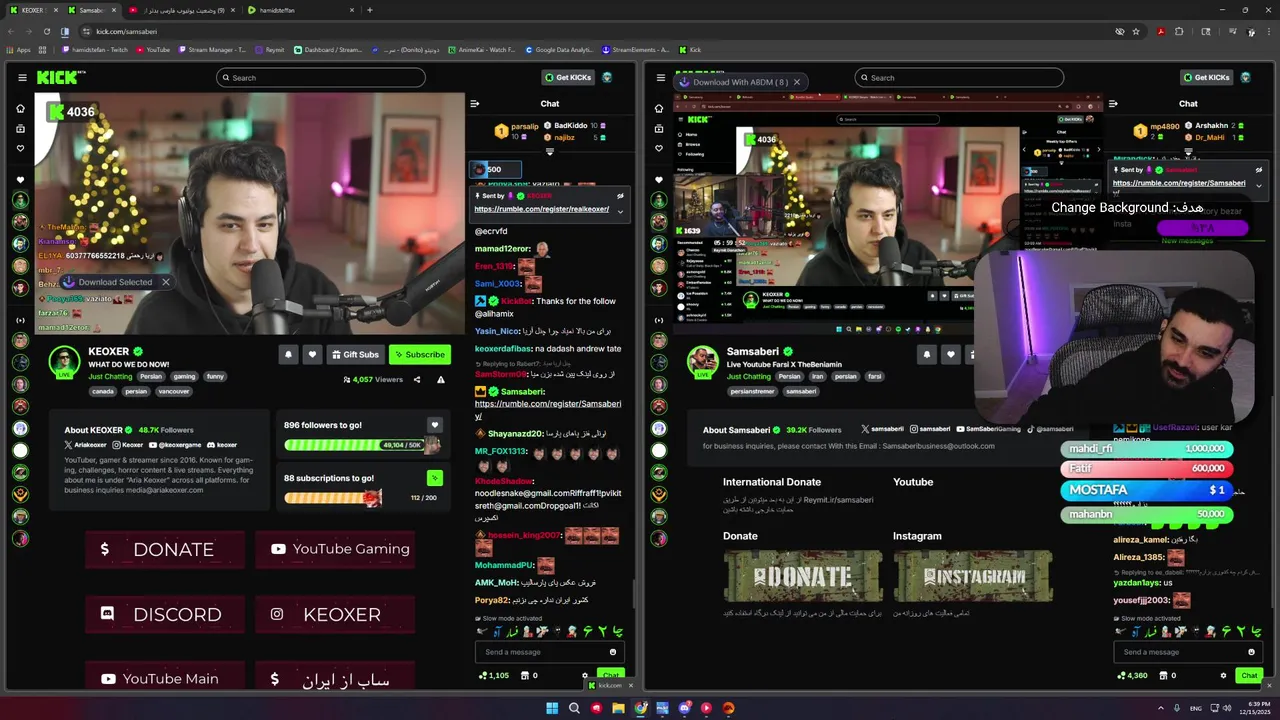The height and width of the screenshot is (720, 1280).
Task: Collapse the chat panel in KEOXER's window
Action: click(x=475, y=104)
